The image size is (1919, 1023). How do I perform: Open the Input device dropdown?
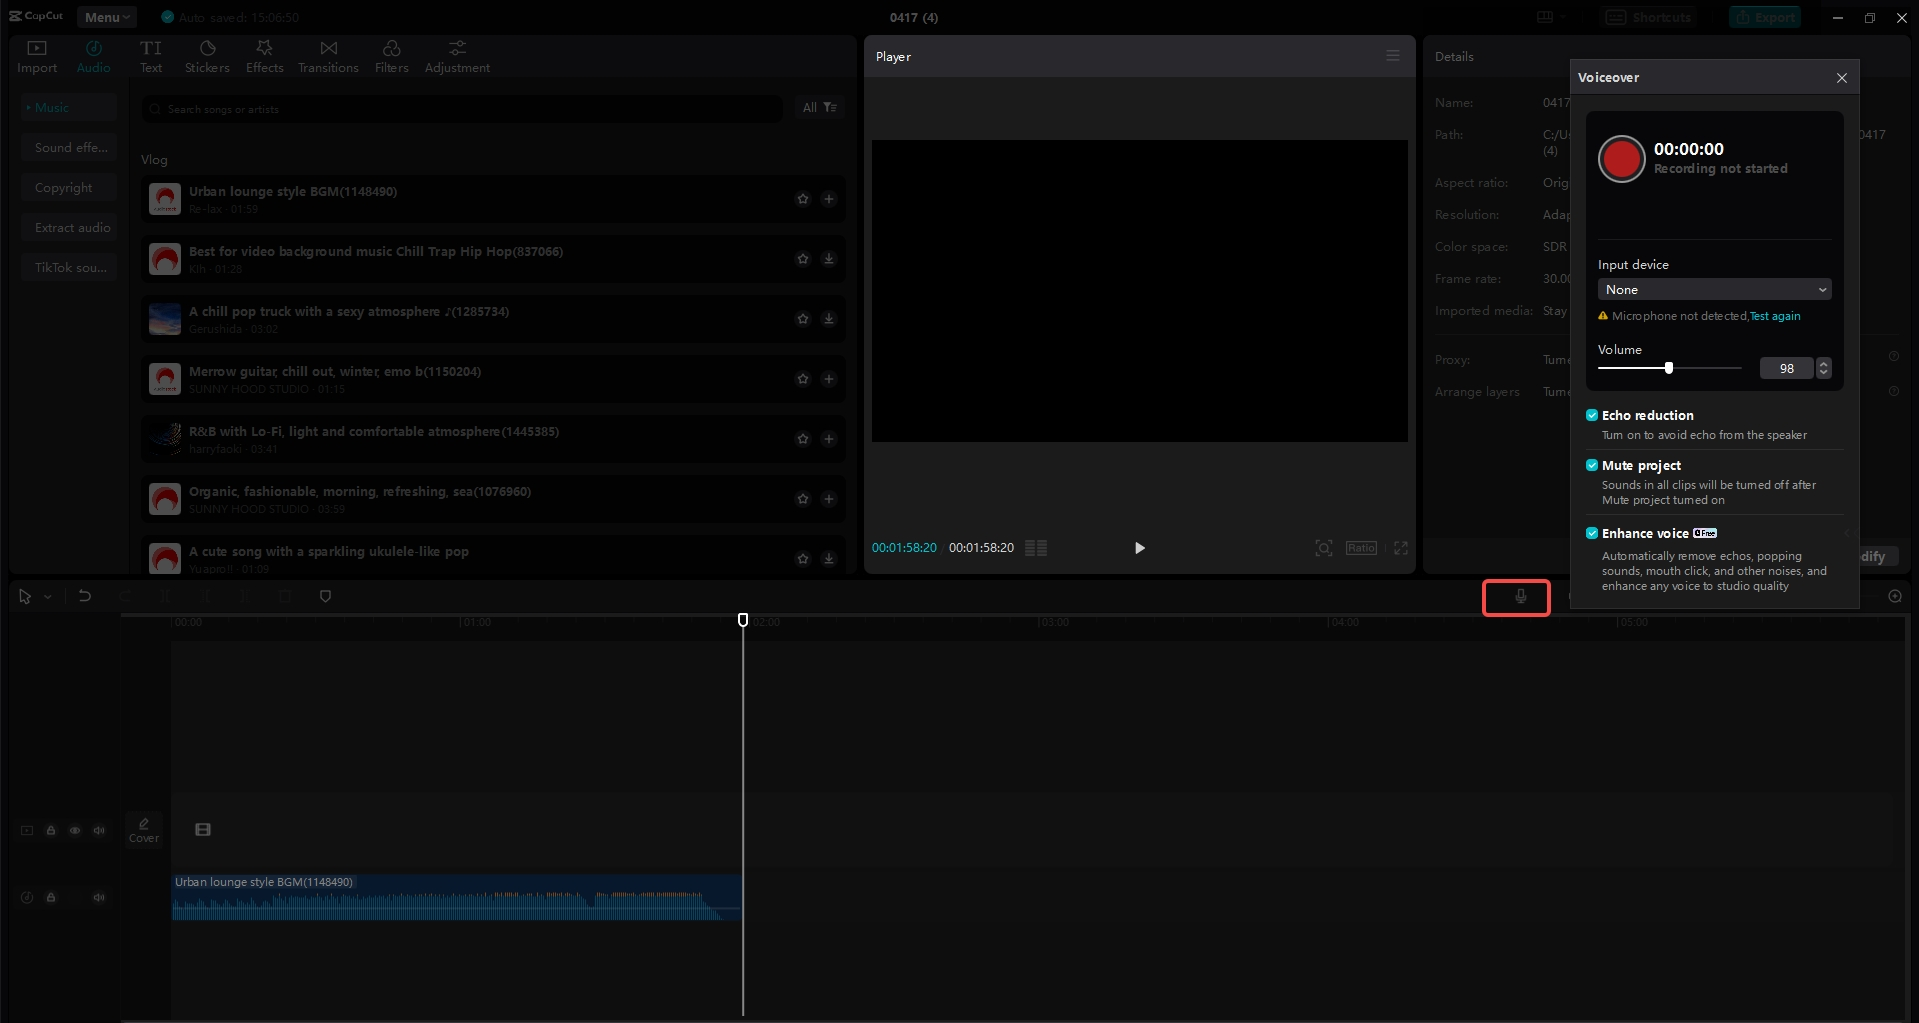(x=1714, y=289)
